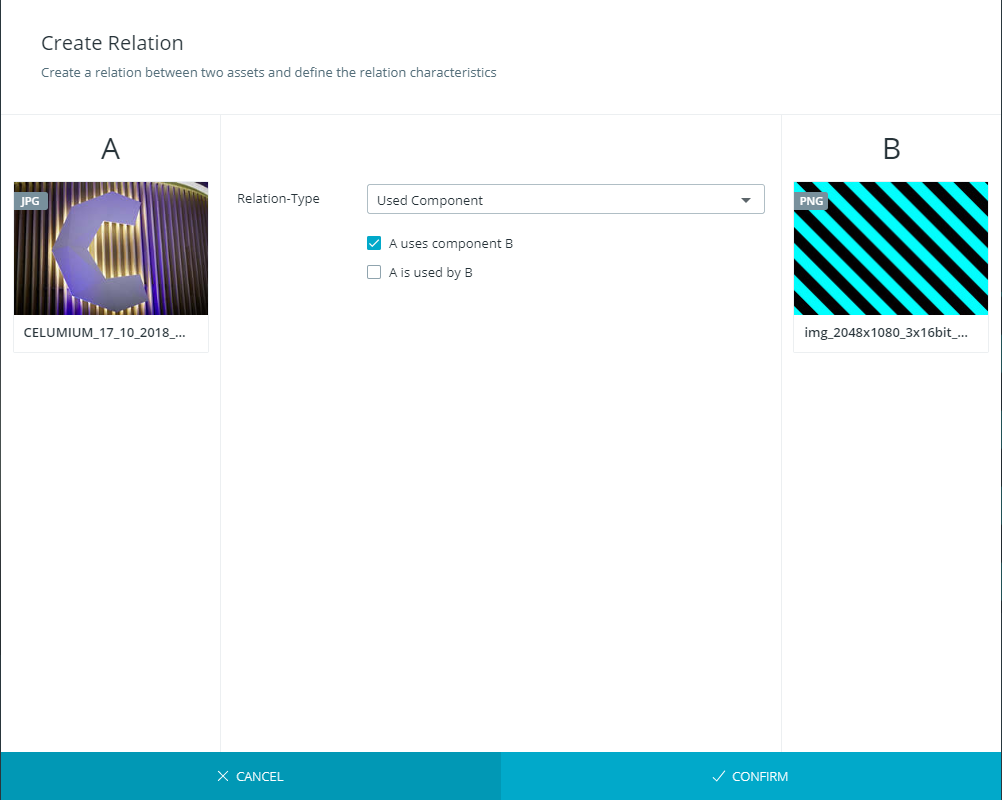Click the img_2048x1080_3x16bit filename label
Image resolution: width=1002 pixels, height=800 pixels.
884,332
